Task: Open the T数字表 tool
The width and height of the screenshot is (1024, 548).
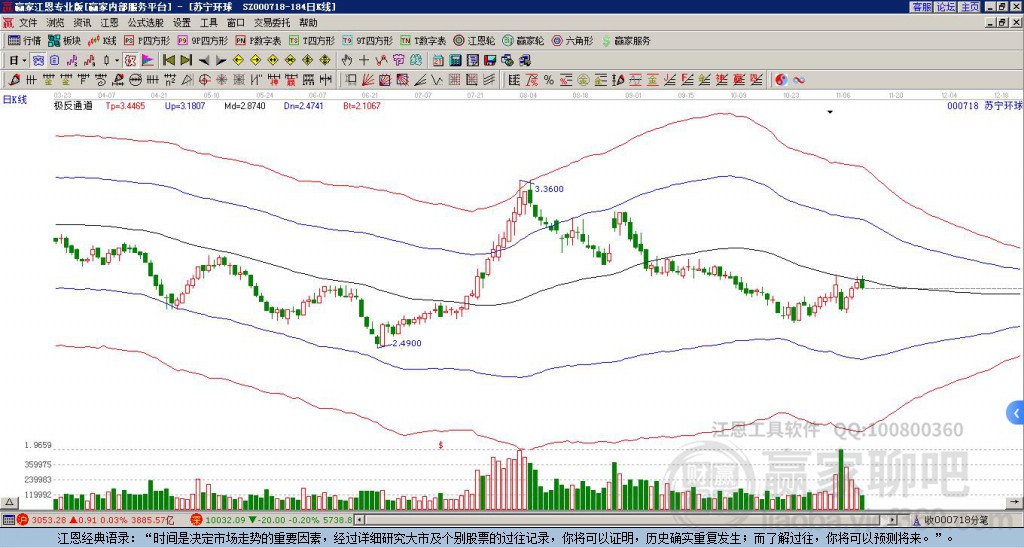Action: pyautogui.click(x=423, y=40)
